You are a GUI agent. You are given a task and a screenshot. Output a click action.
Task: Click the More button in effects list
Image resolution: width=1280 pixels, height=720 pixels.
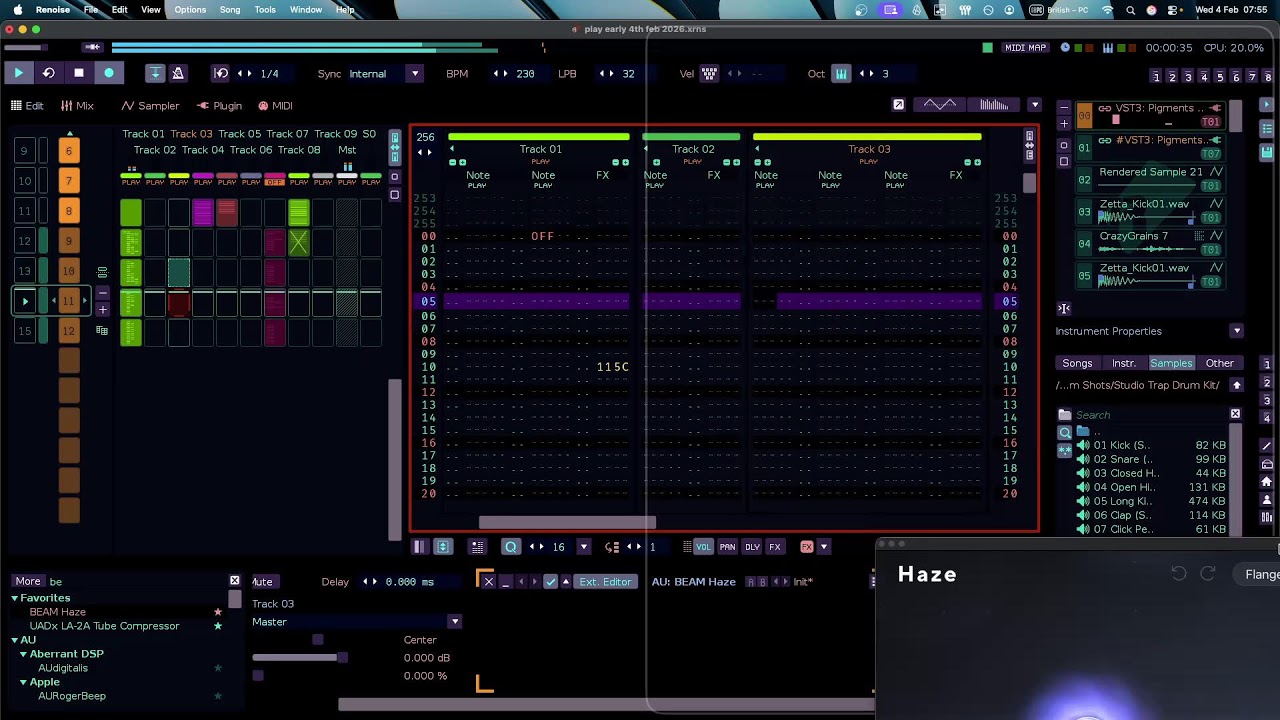[x=28, y=581]
